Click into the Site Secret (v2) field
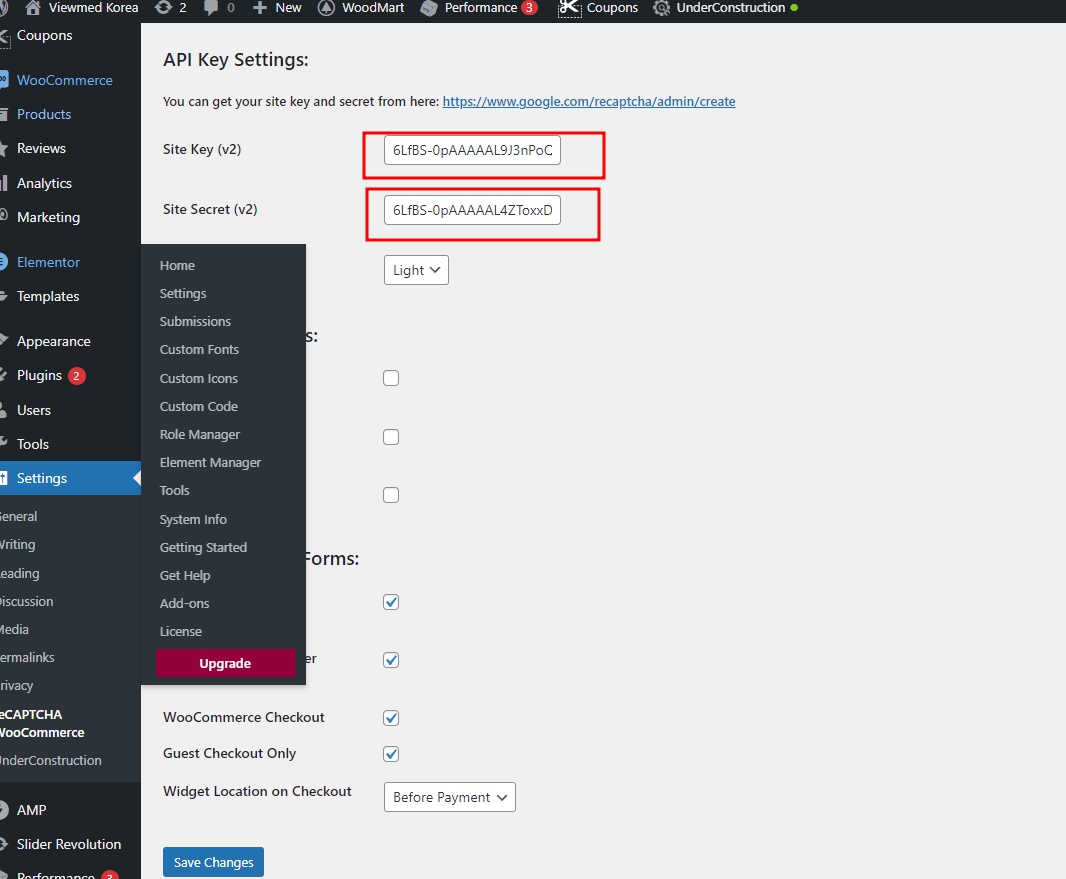This screenshot has width=1066, height=879. [472, 210]
